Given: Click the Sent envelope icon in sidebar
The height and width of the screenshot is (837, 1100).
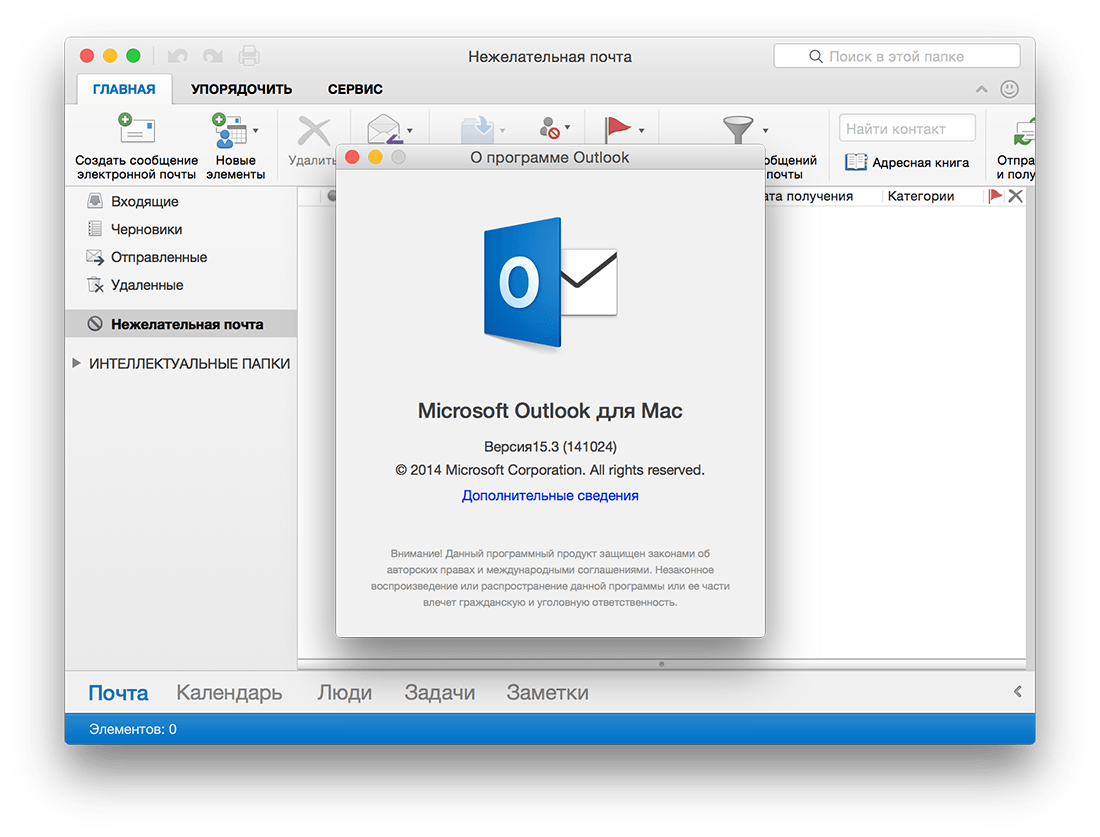Looking at the screenshot, I should [95, 257].
